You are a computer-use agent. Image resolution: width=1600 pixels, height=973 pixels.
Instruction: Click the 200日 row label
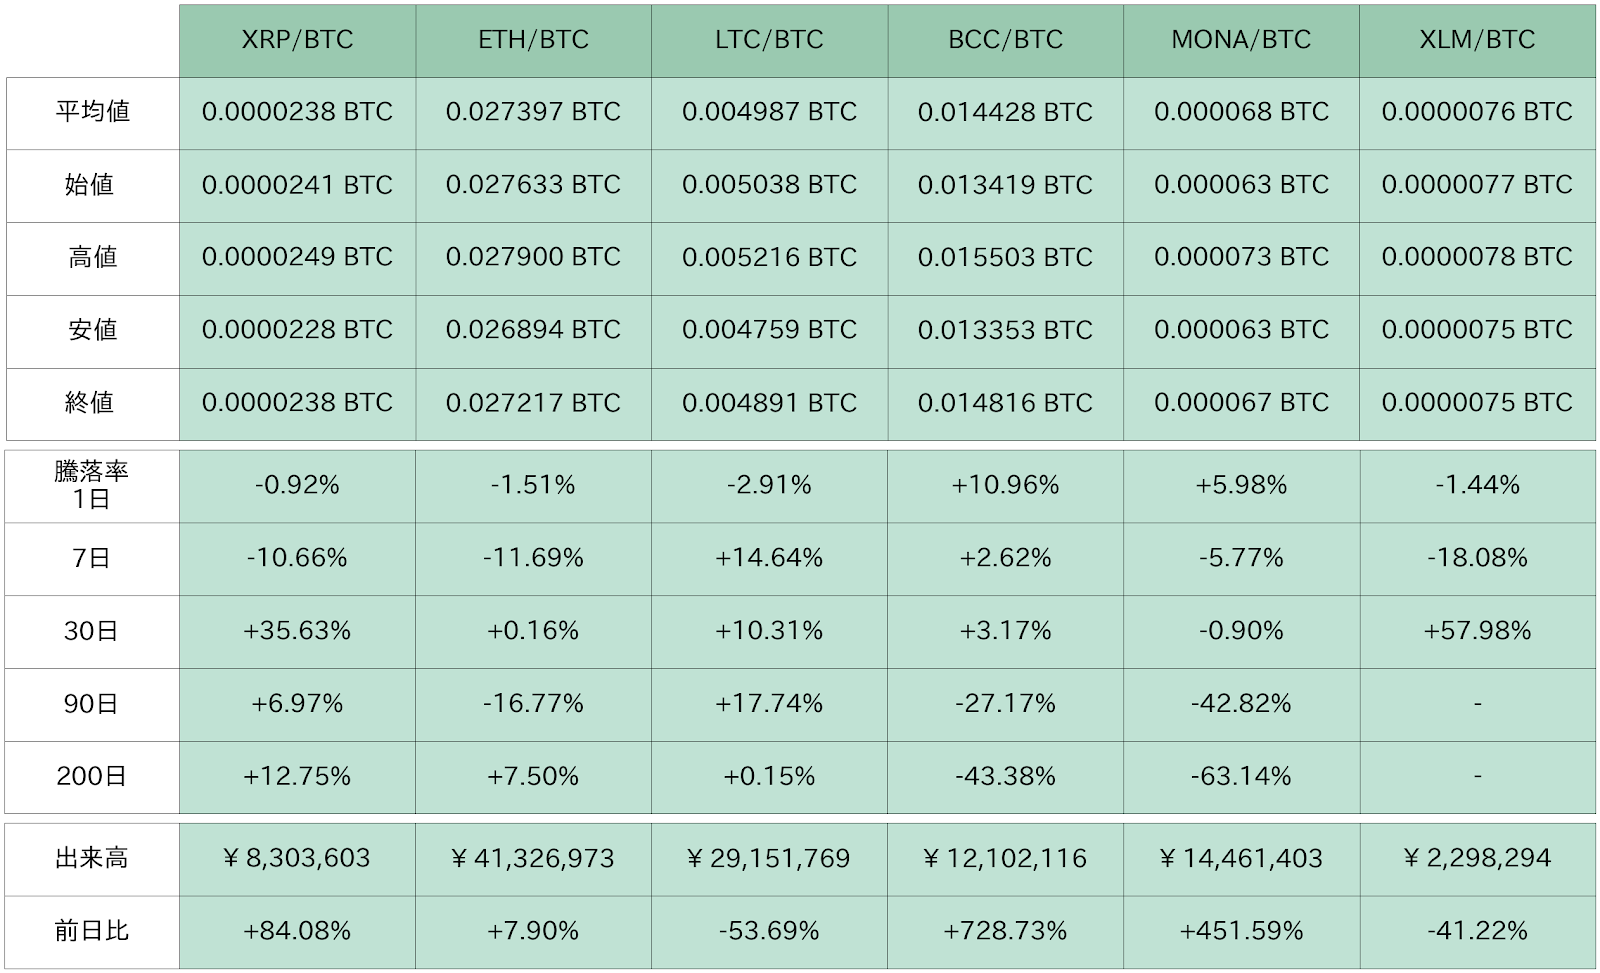[92, 776]
